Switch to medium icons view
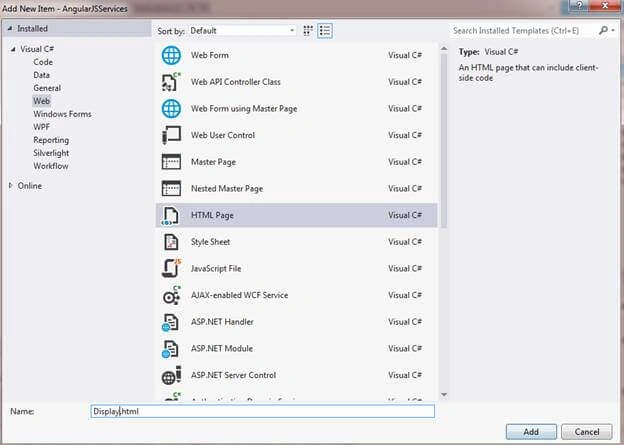 [308, 31]
